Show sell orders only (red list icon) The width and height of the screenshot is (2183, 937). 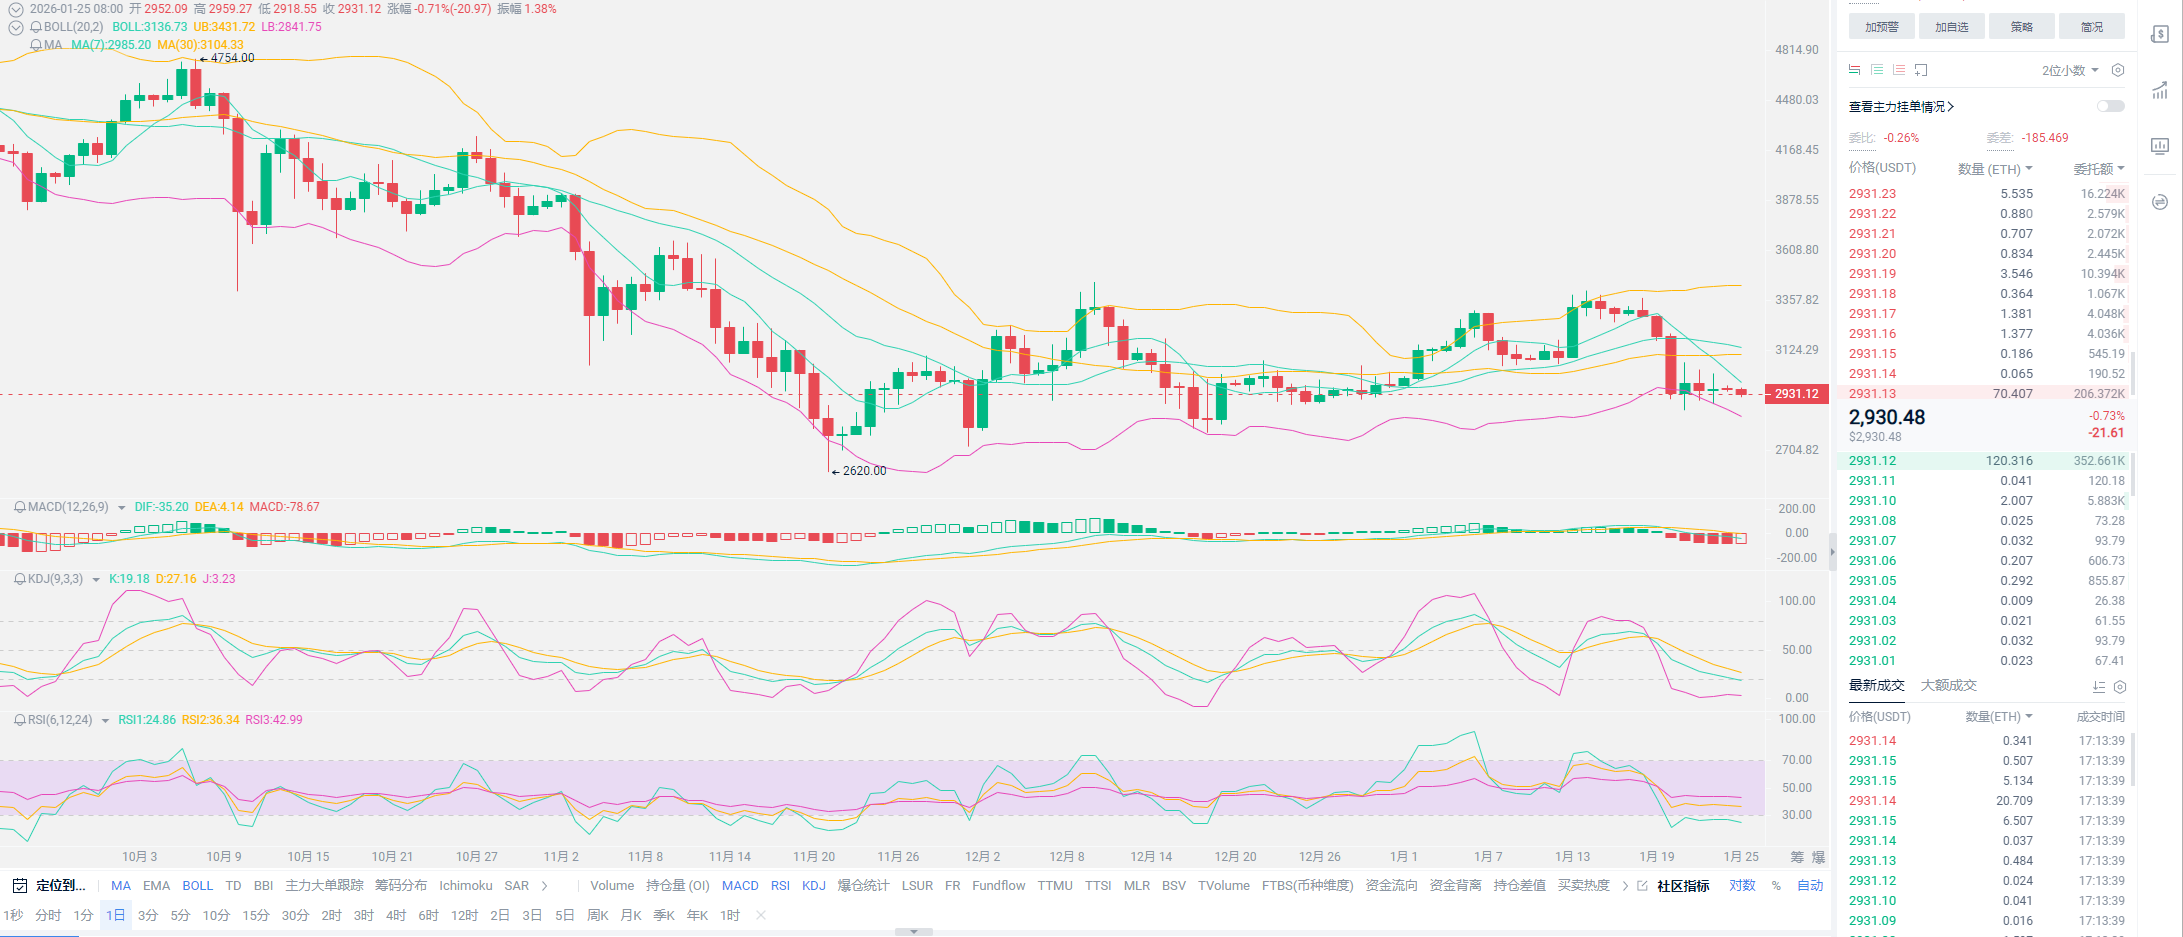pos(1899,70)
